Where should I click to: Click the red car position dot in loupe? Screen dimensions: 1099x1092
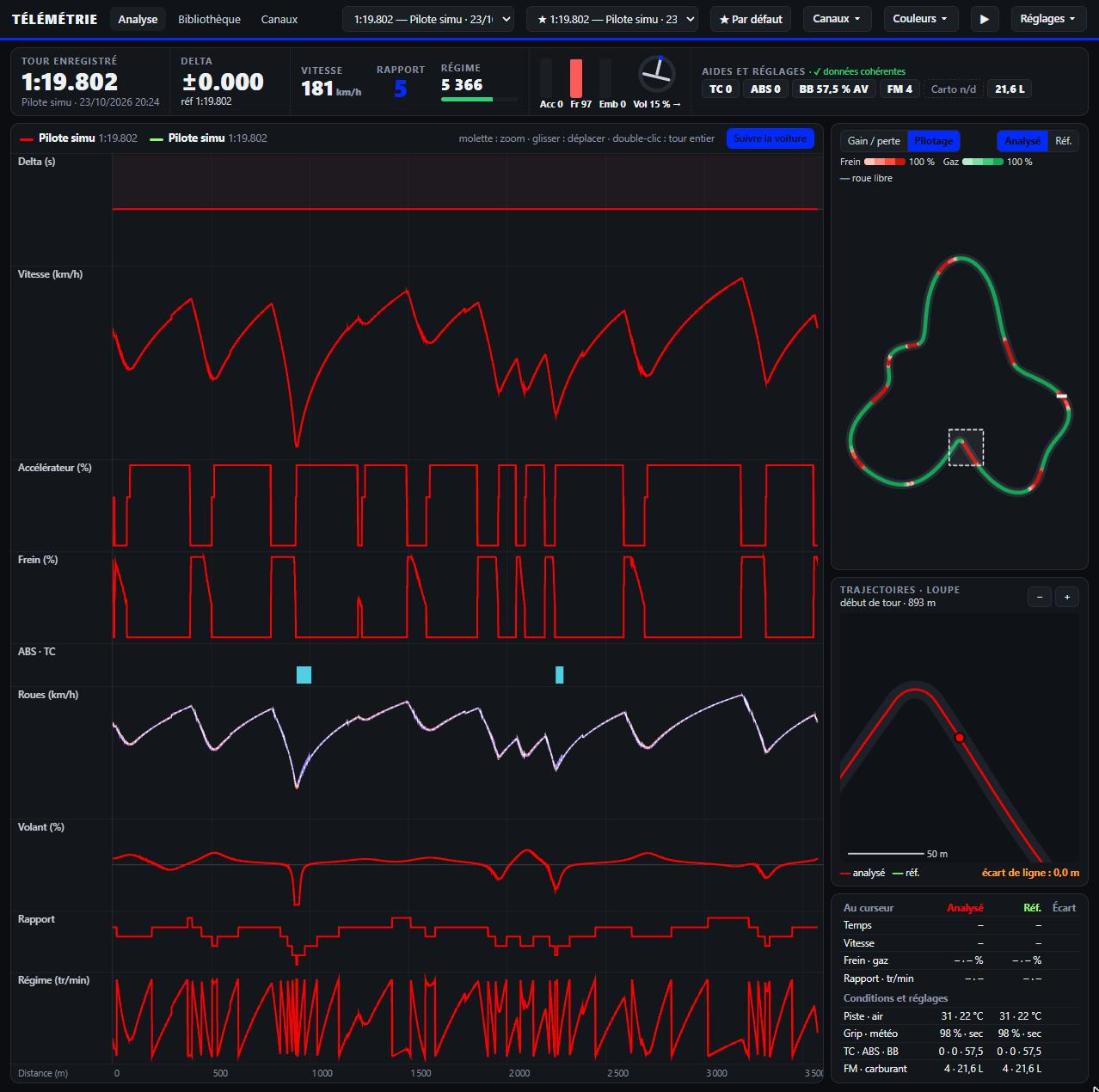(x=960, y=737)
